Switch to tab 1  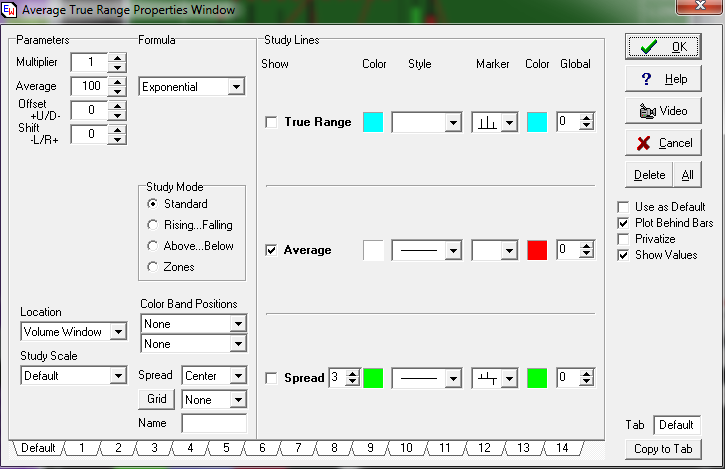(x=81, y=448)
